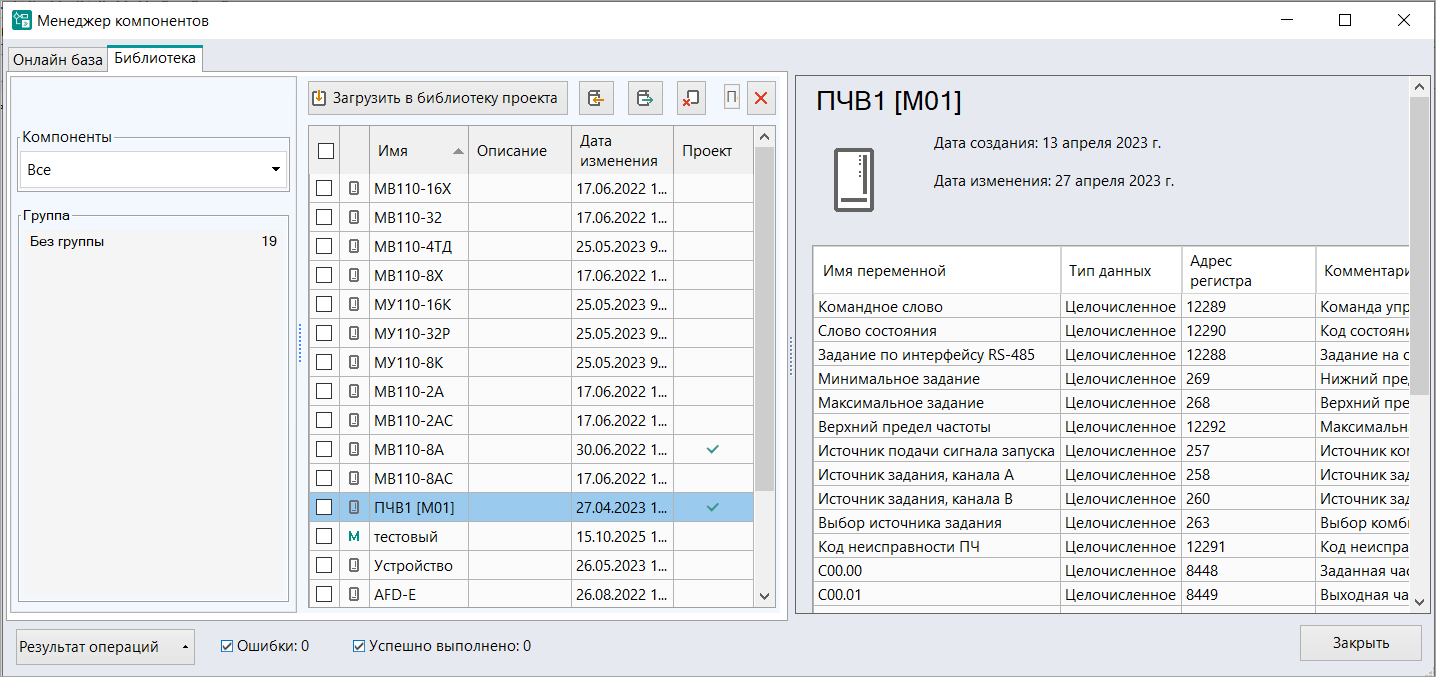
Task: Select the Библиотека tab
Action: [x=155, y=59]
